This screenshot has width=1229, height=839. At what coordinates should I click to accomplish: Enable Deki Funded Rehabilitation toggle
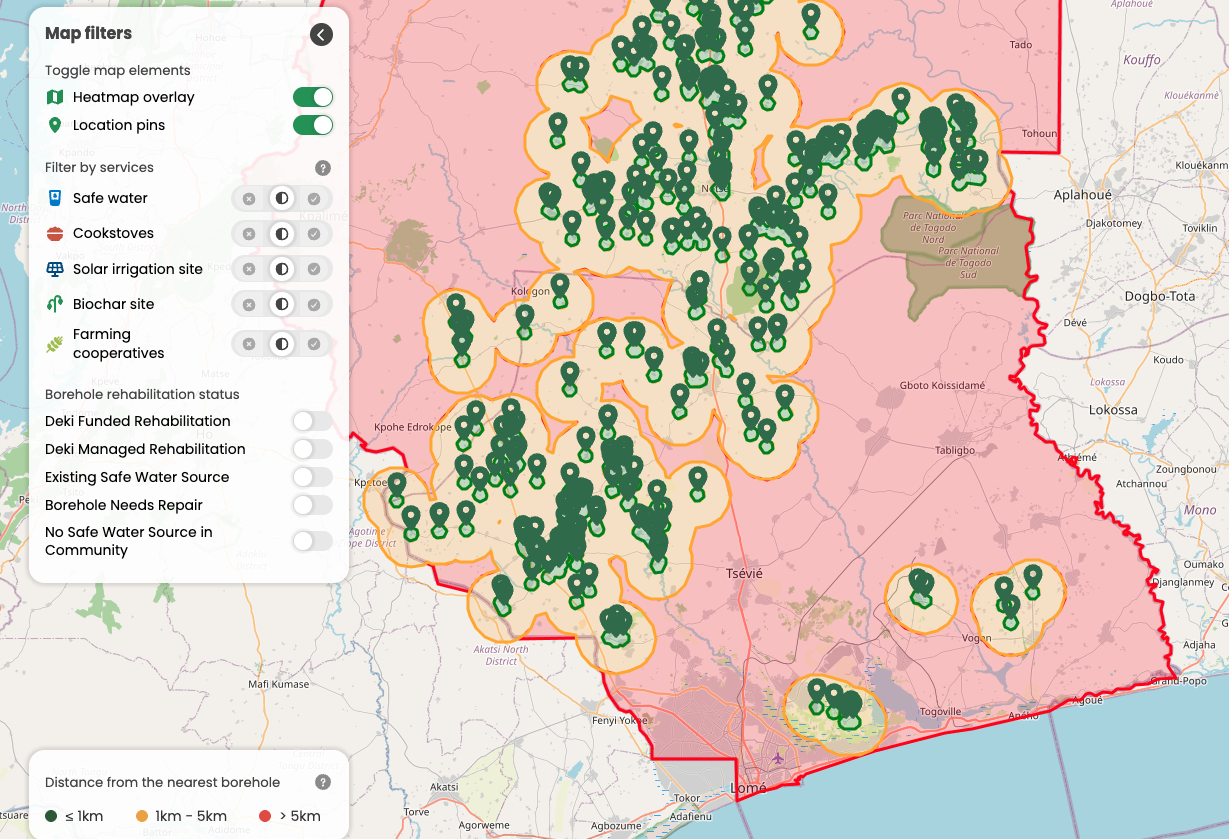point(312,421)
